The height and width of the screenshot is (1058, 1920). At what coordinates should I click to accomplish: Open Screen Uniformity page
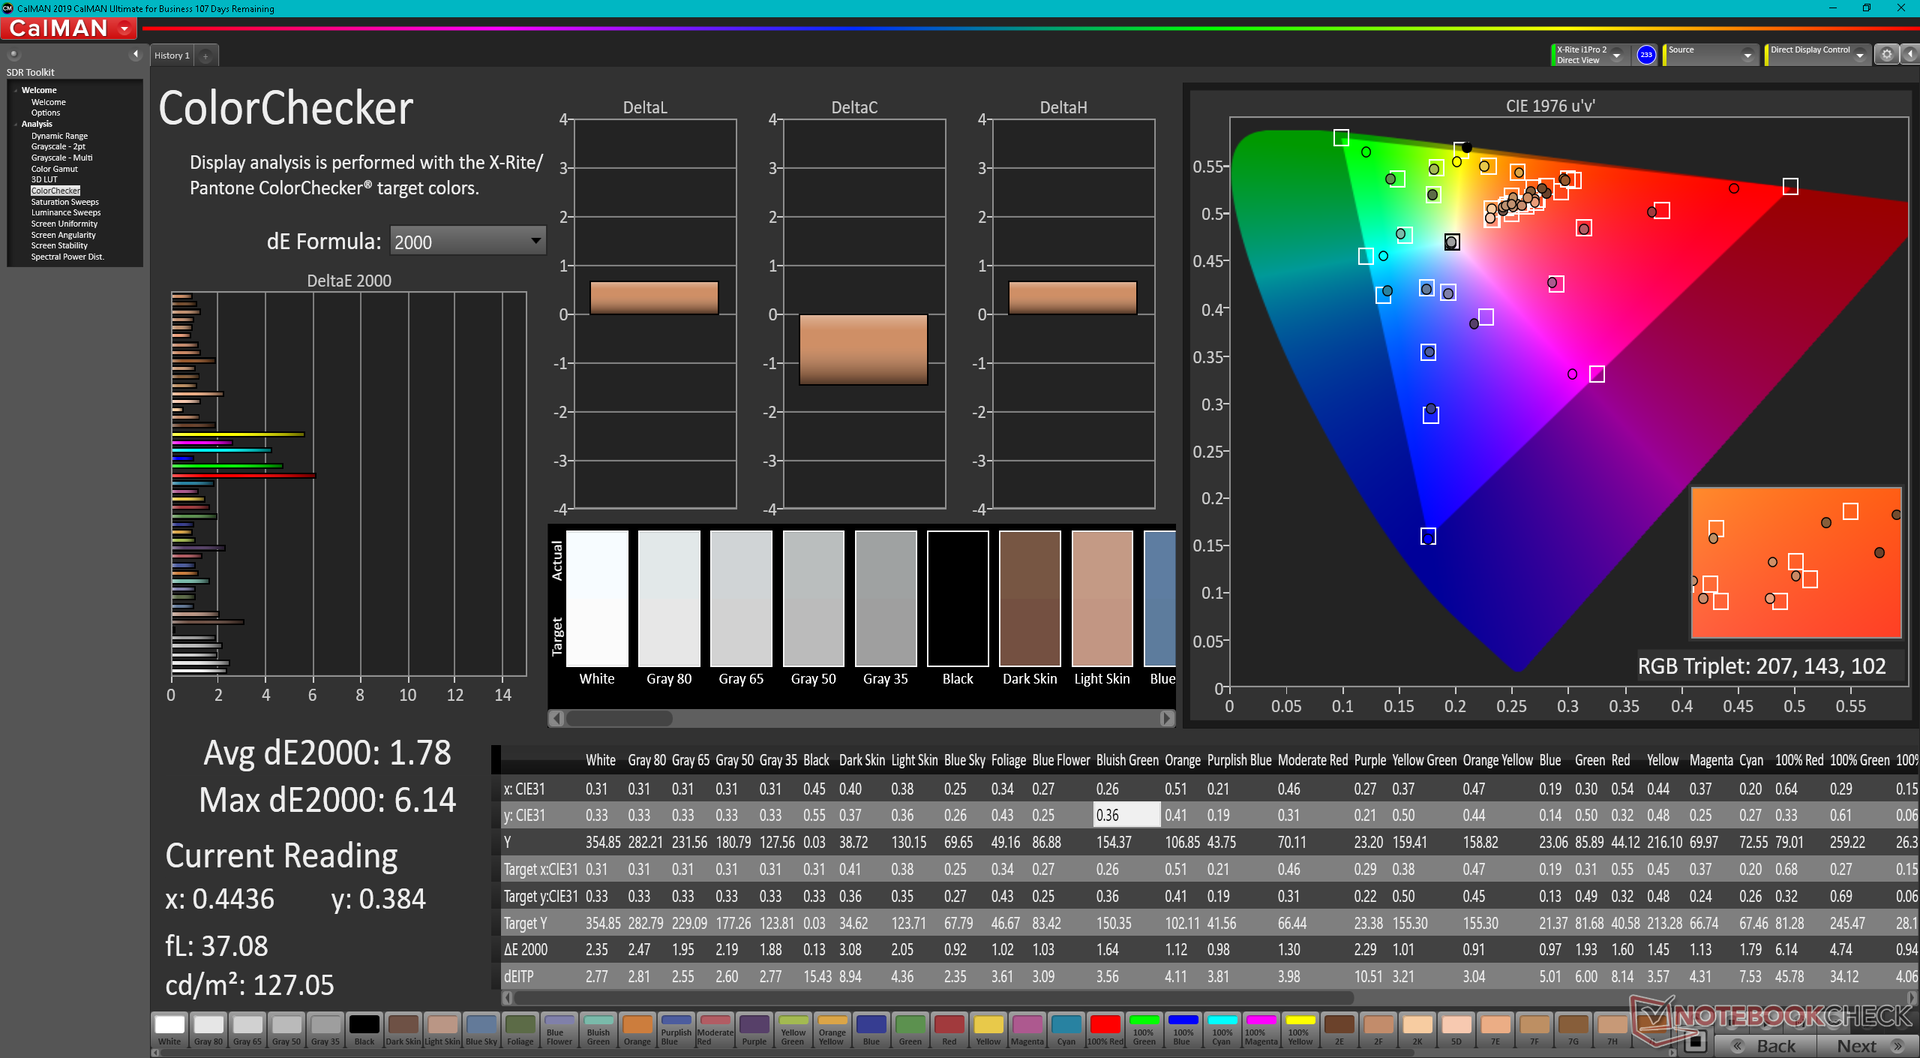coord(64,224)
